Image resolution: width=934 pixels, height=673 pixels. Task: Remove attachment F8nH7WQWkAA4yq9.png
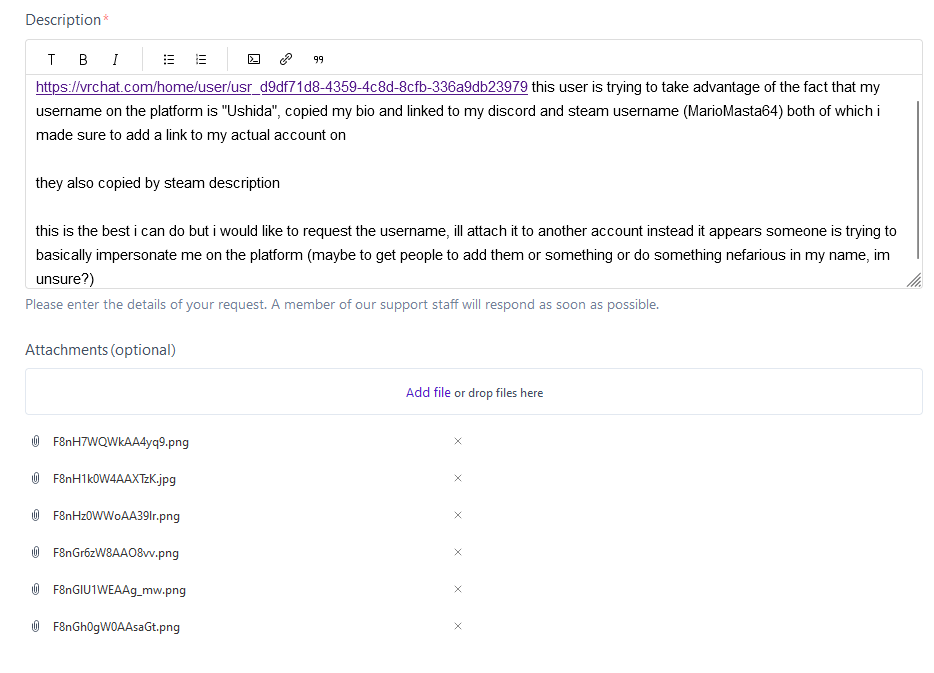click(458, 441)
